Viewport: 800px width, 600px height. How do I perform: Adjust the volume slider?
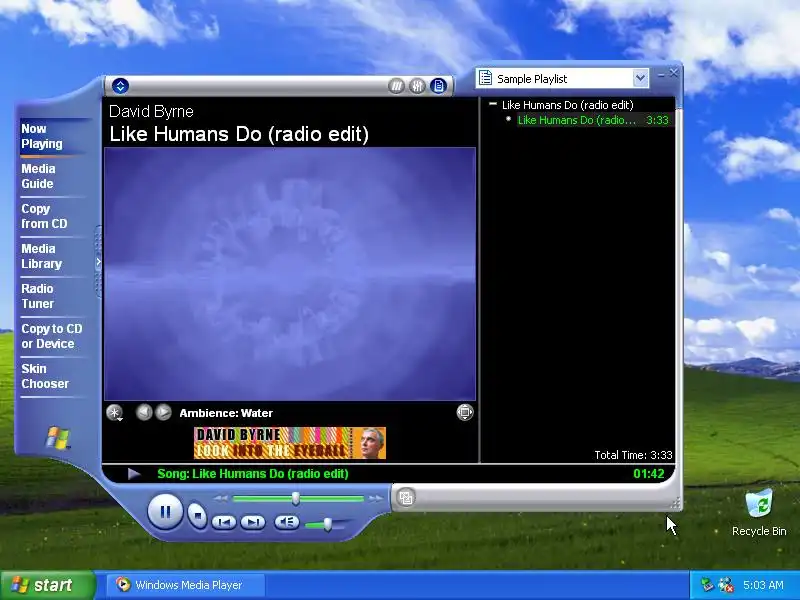328,524
